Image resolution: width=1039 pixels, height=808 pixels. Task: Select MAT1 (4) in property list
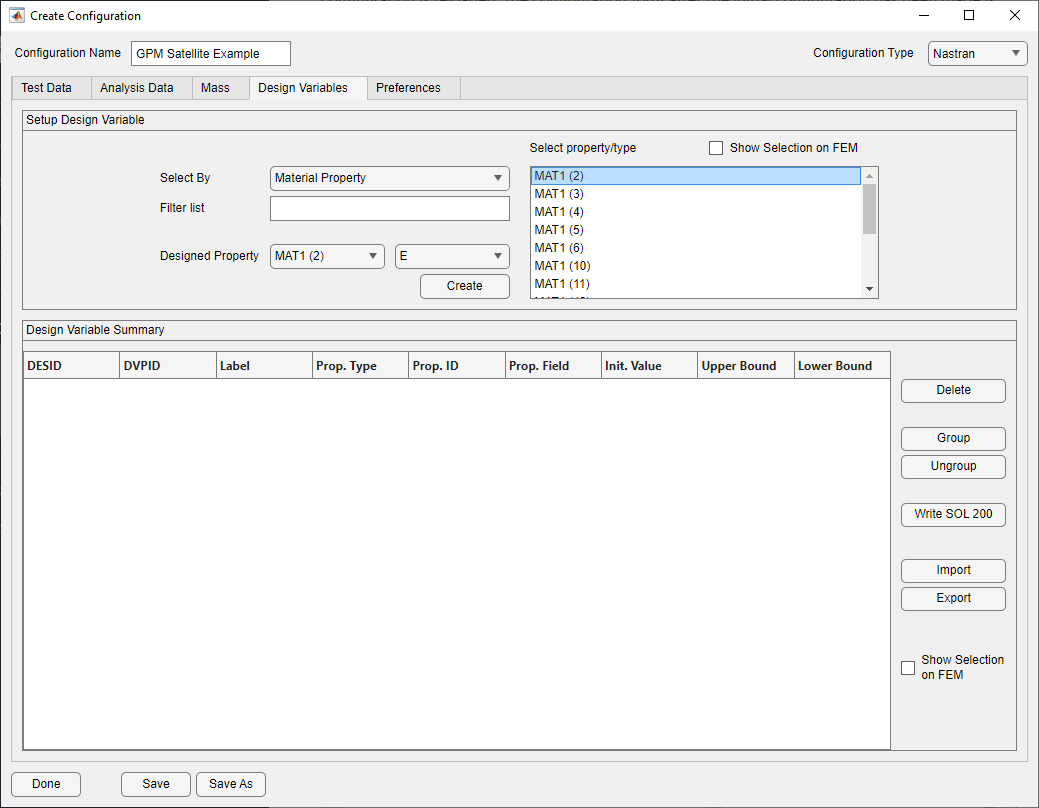696,211
